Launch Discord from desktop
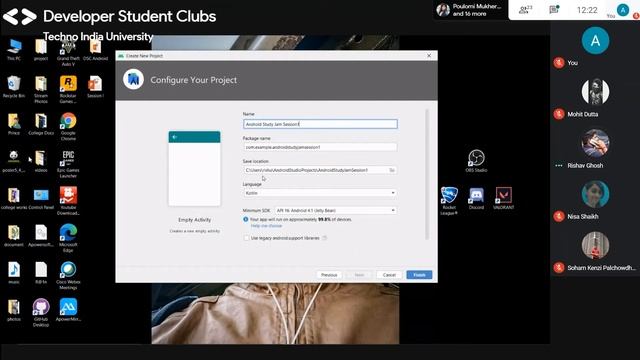The width and height of the screenshot is (640, 360). click(x=476, y=199)
